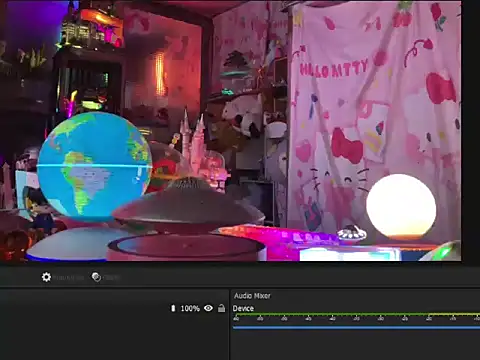This screenshot has width=480, height=360.
Task: Open source Filters via the circles icon
Action: tap(96, 277)
